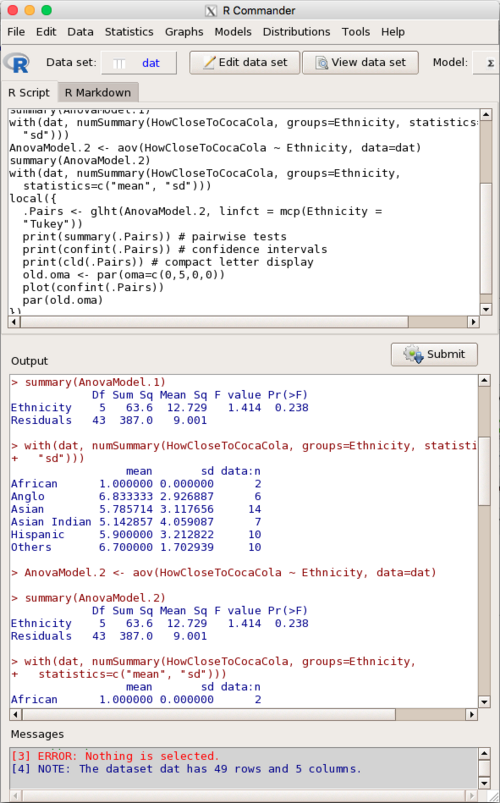Image resolution: width=500 pixels, height=803 pixels.
Task: Click script pane scroll right arrow
Action: (473, 322)
